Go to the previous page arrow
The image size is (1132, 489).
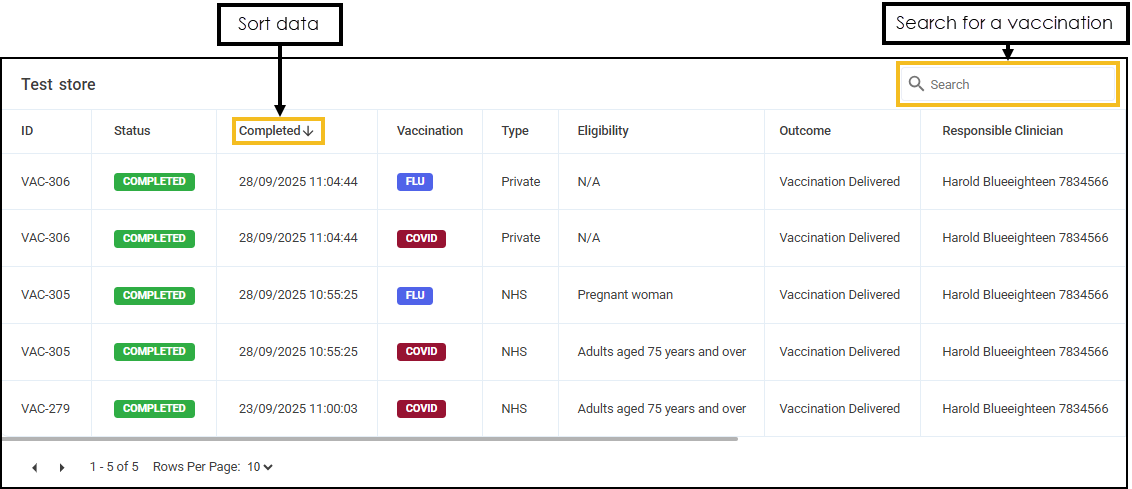pos(35,467)
